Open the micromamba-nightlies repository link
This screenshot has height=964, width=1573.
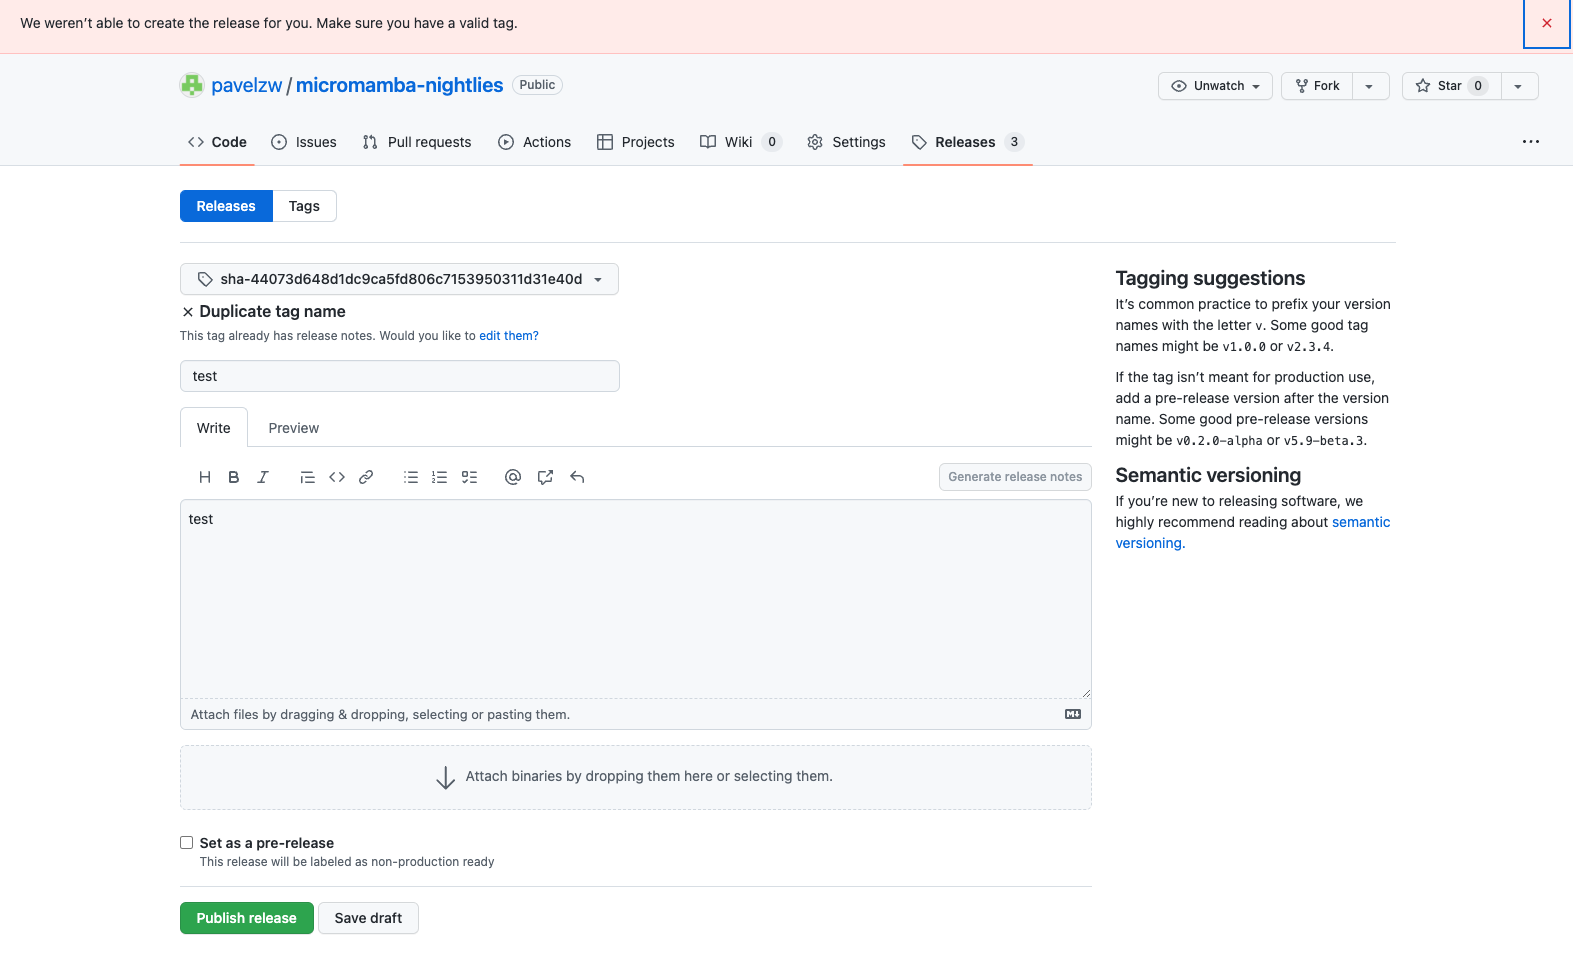(x=399, y=85)
